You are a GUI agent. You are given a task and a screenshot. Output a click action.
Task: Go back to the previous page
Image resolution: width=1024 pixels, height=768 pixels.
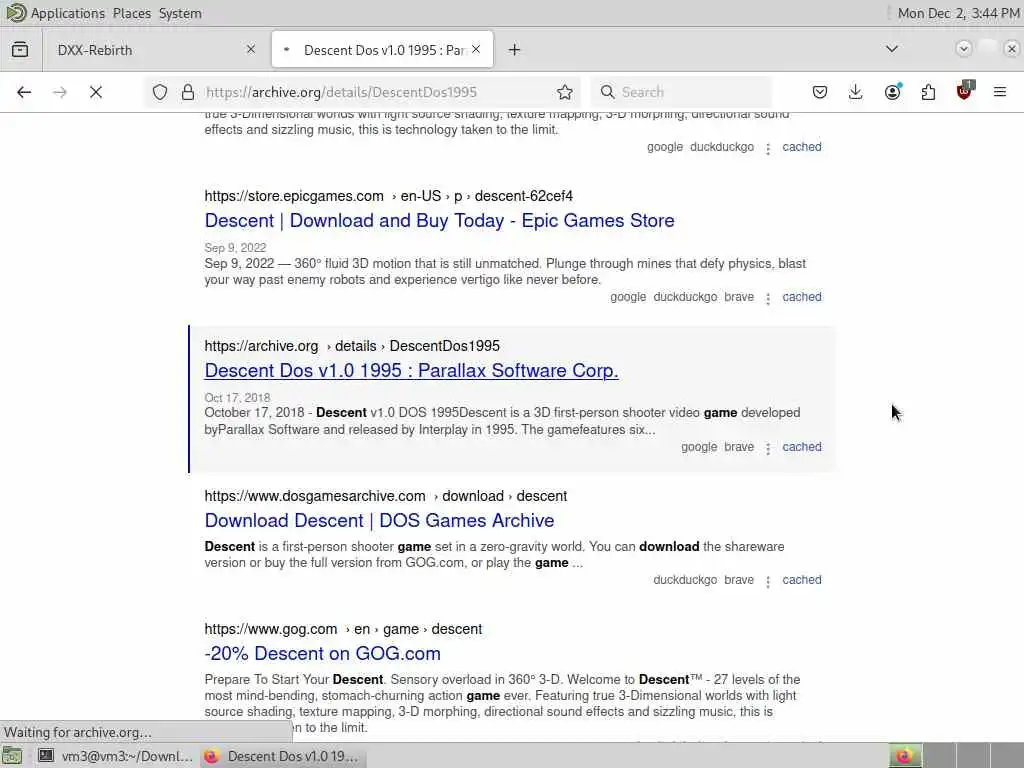click(x=24, y=92)
